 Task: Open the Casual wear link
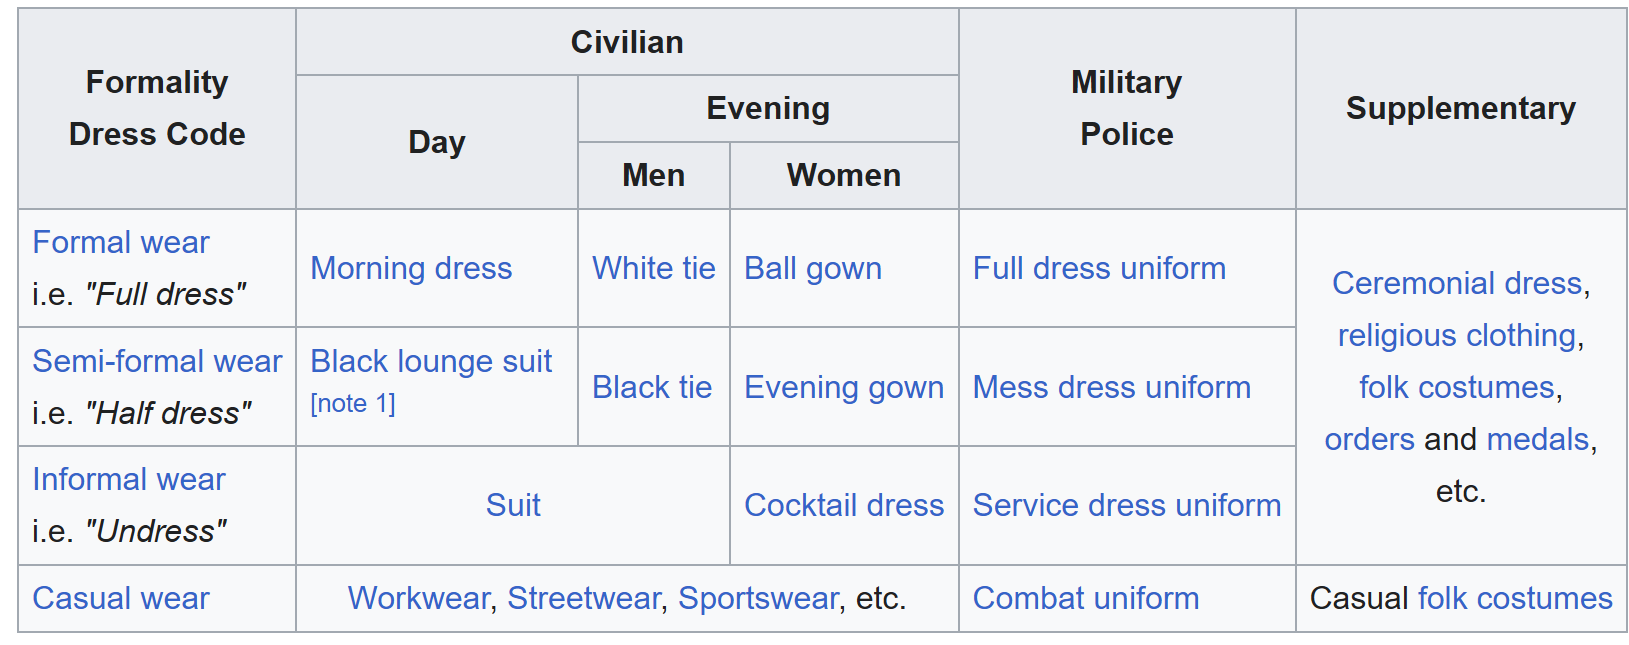[x=121, y=598]
